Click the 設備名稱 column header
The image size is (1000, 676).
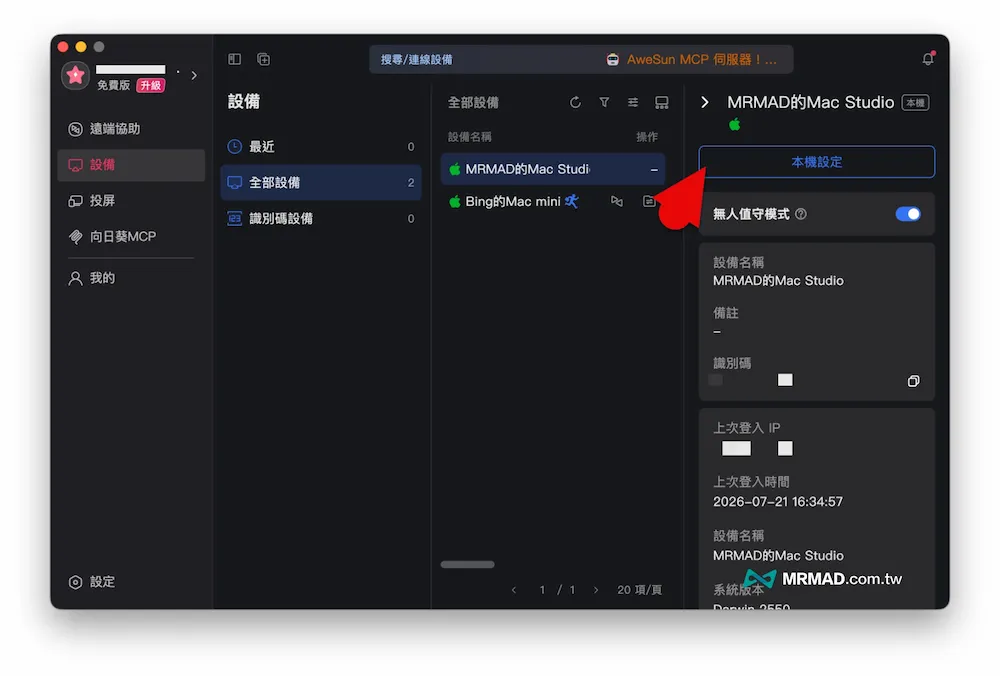click(x=469, y=137)
